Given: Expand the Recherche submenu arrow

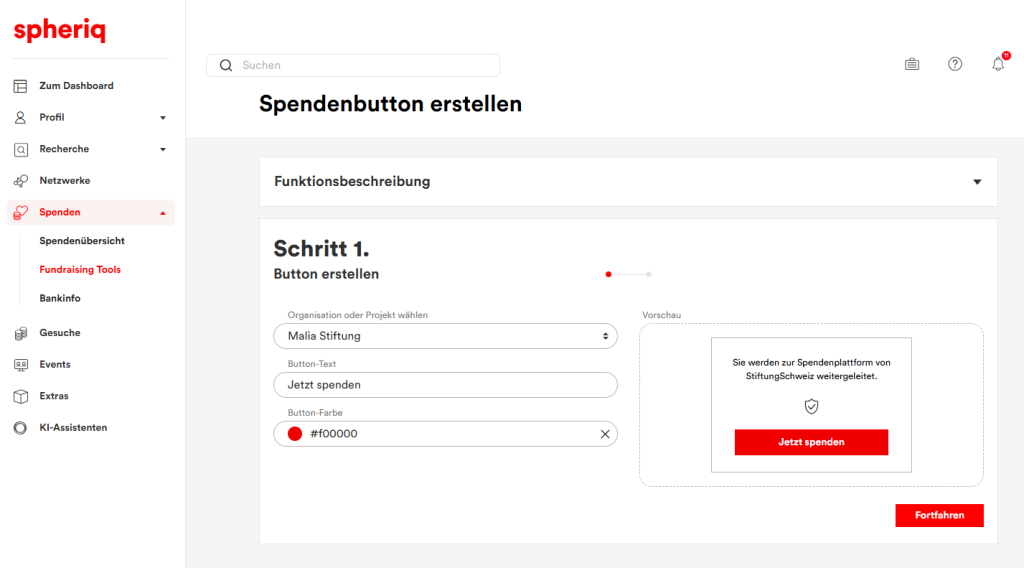Looking at the screenshot, I should 163,150.
